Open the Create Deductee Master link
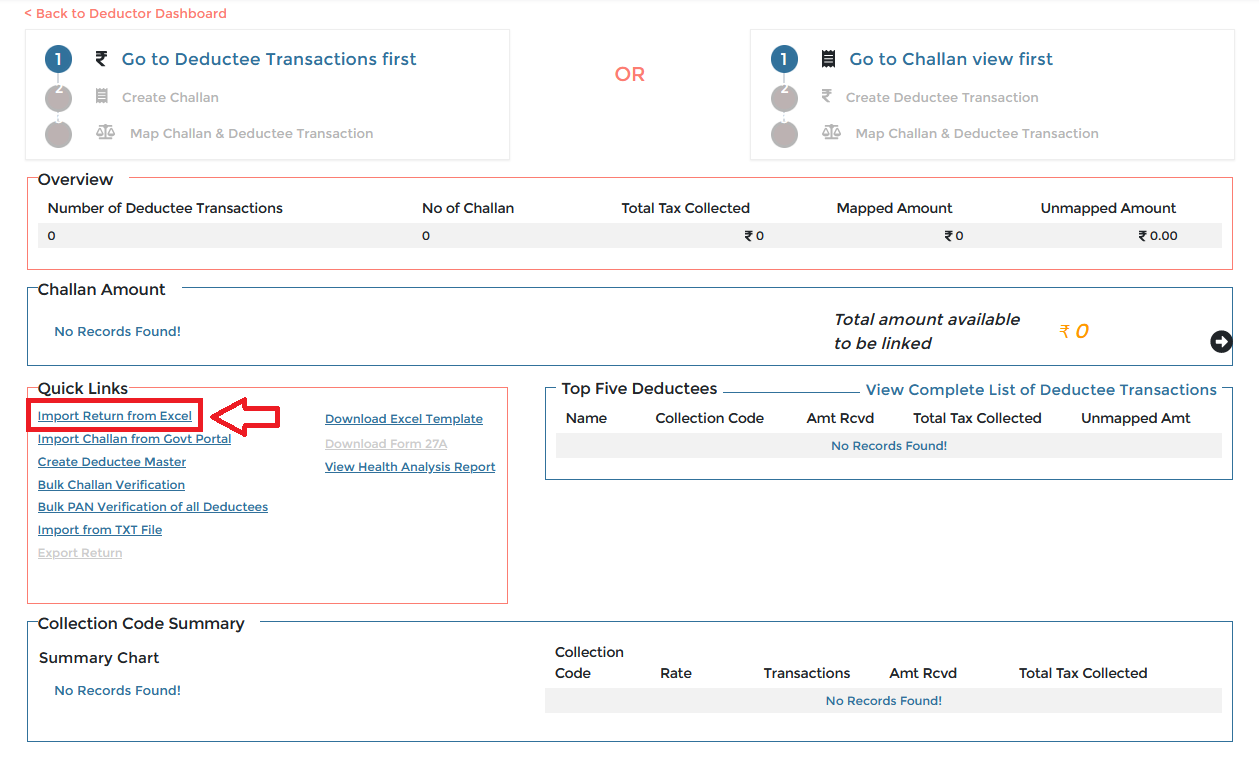Viewport: 1259px width, 764px height. point(112,462)
